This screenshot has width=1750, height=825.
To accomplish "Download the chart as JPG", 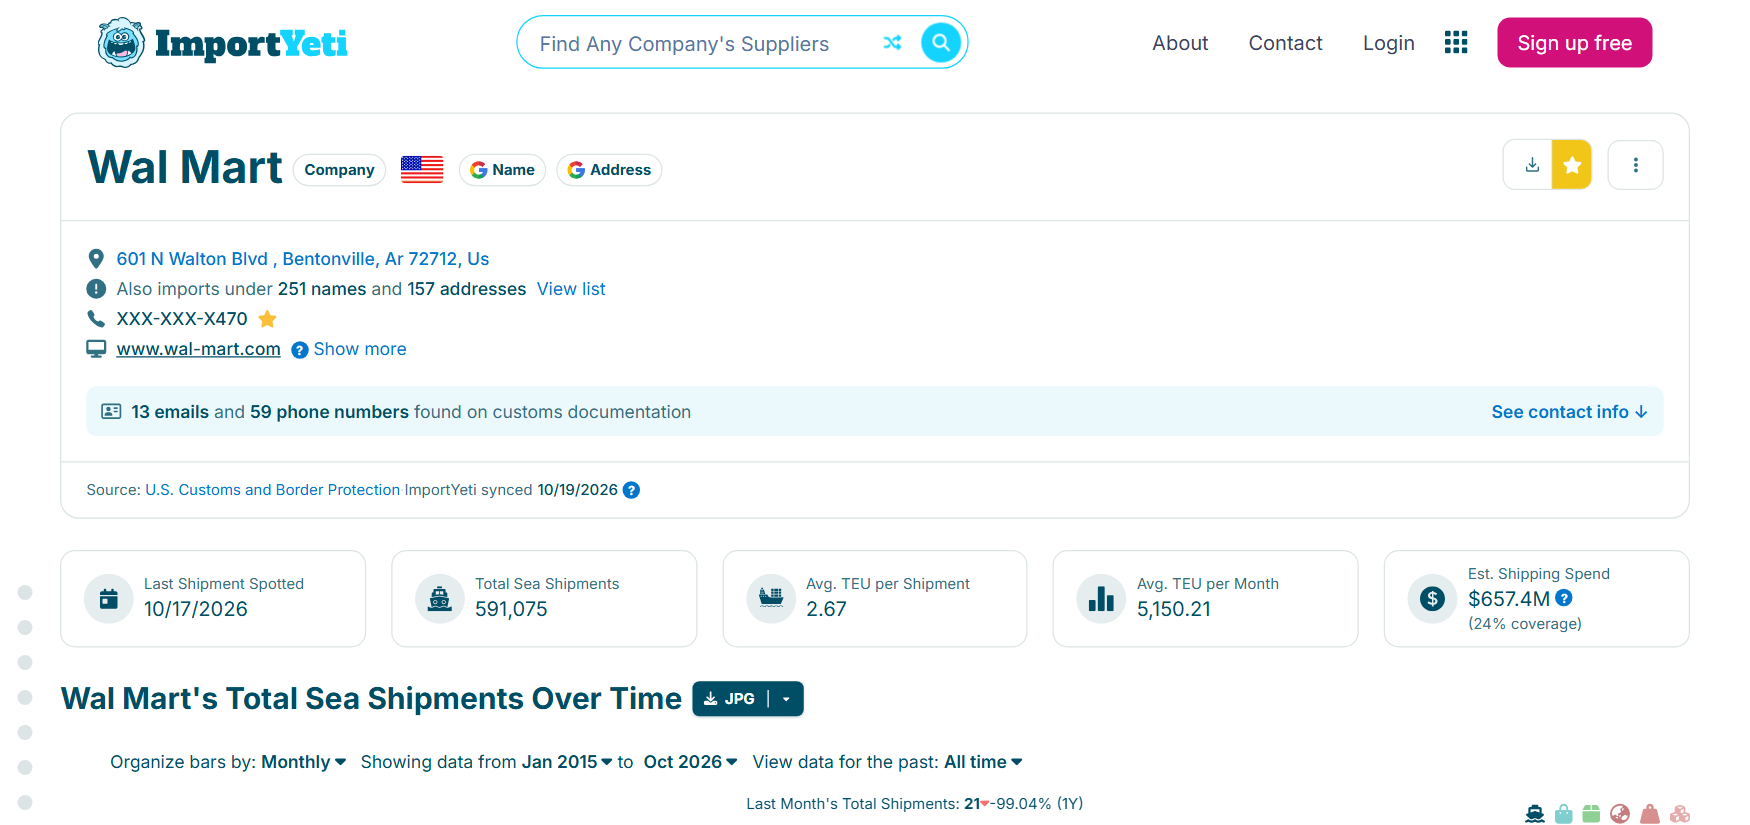I will [x=730, y=699].
